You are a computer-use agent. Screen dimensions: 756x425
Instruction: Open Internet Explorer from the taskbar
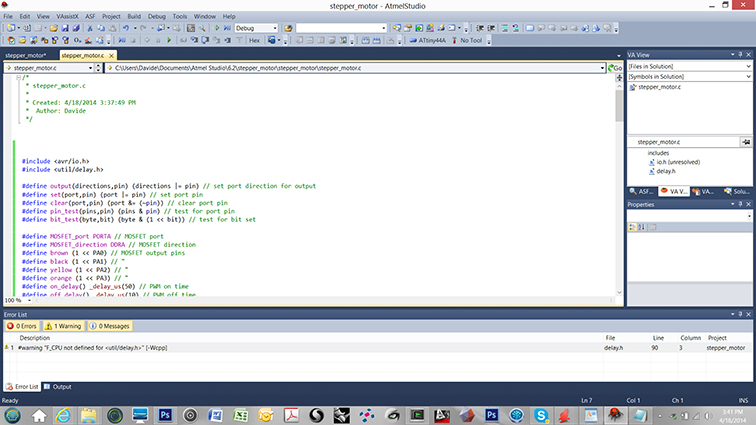(64, 415)
